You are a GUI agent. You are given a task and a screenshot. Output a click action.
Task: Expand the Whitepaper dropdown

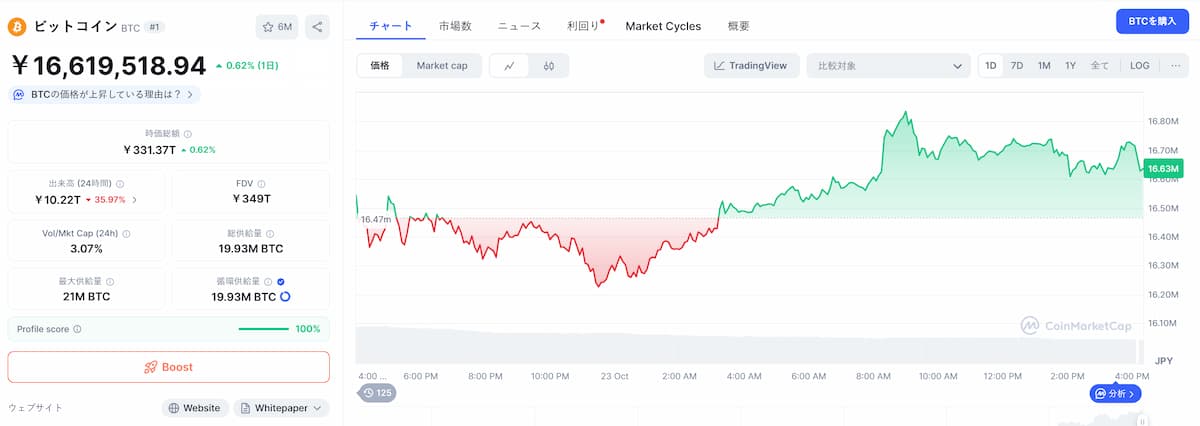(x=282, y=408)
